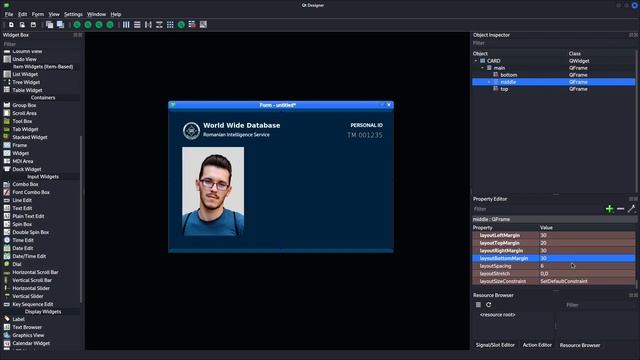Screen dimensions: 640x360
Task: Select the Dial widget icon
Action: [x=7, y=264]
